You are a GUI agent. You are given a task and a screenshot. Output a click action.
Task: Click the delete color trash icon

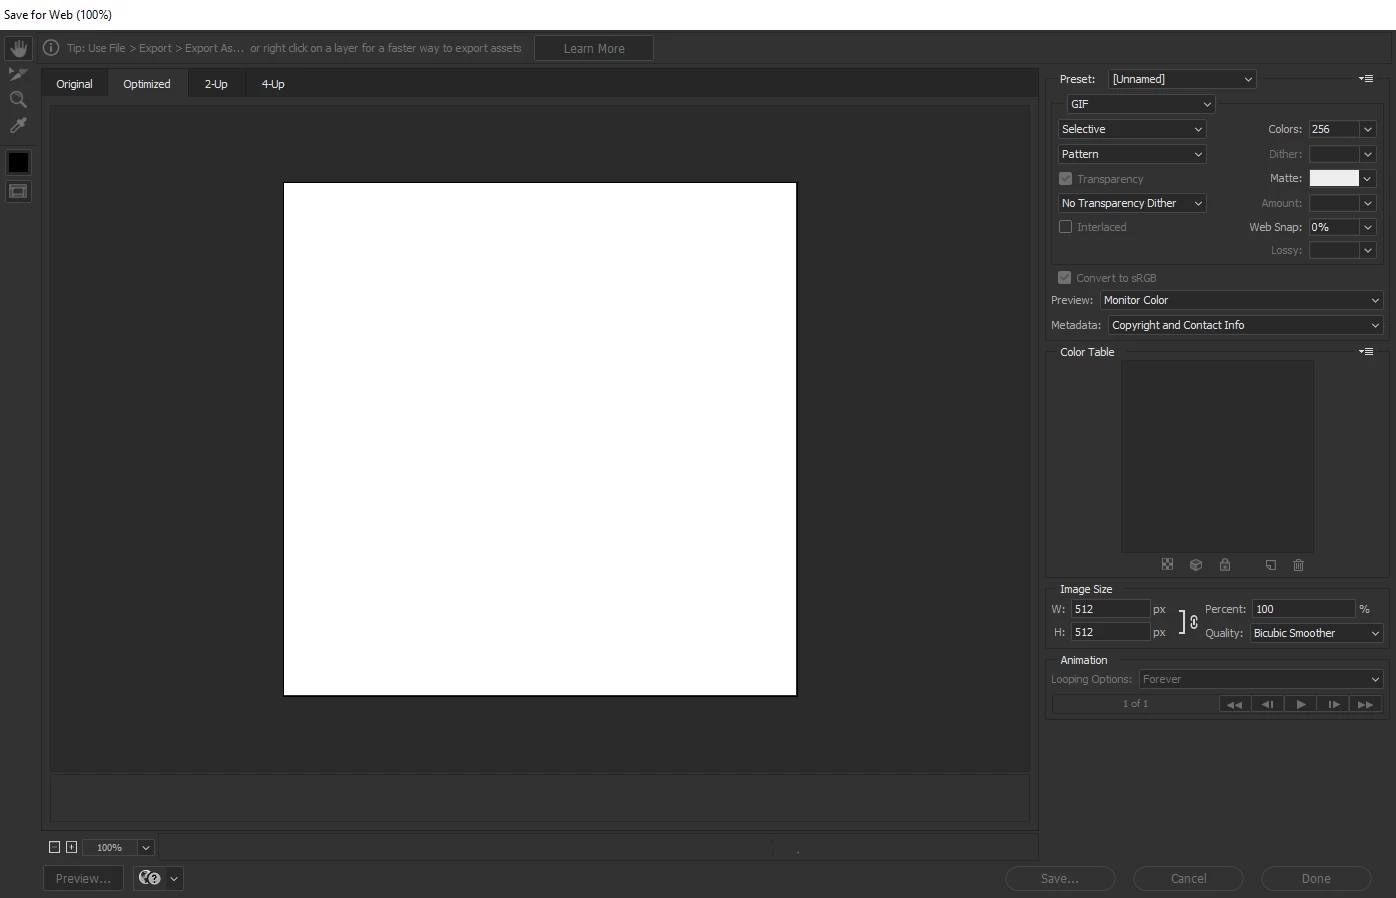coord(1299,565)
